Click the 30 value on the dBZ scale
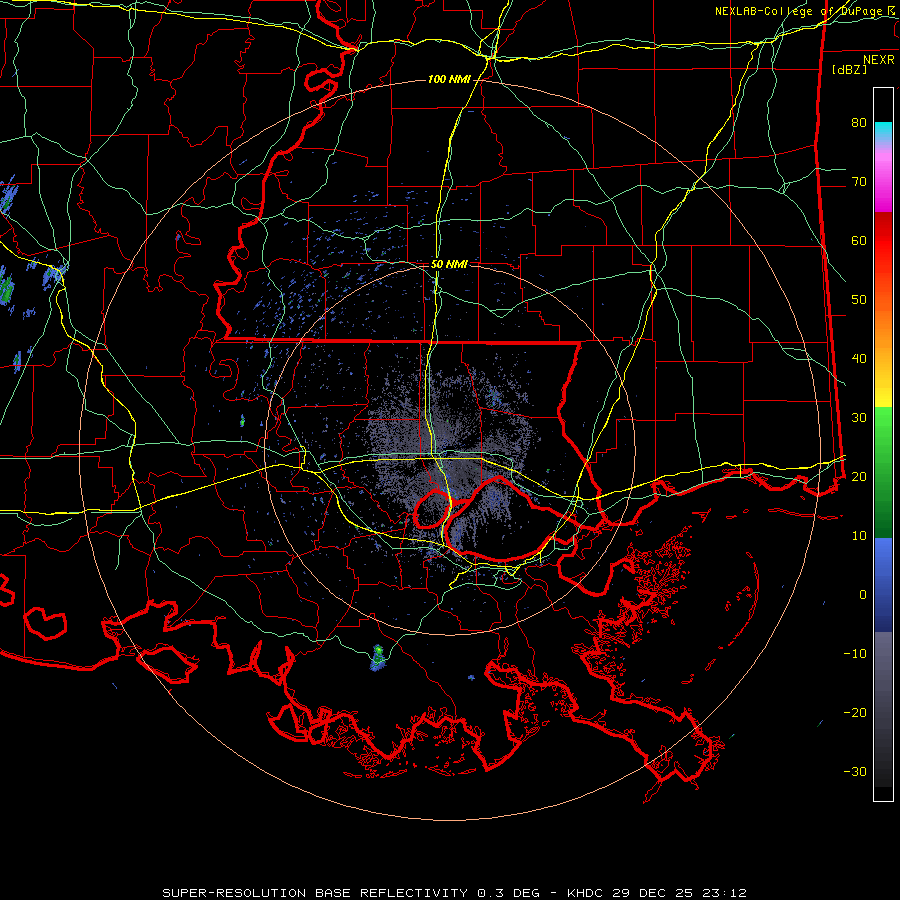This screenshot has width=900, height=900. pos(859,417)
